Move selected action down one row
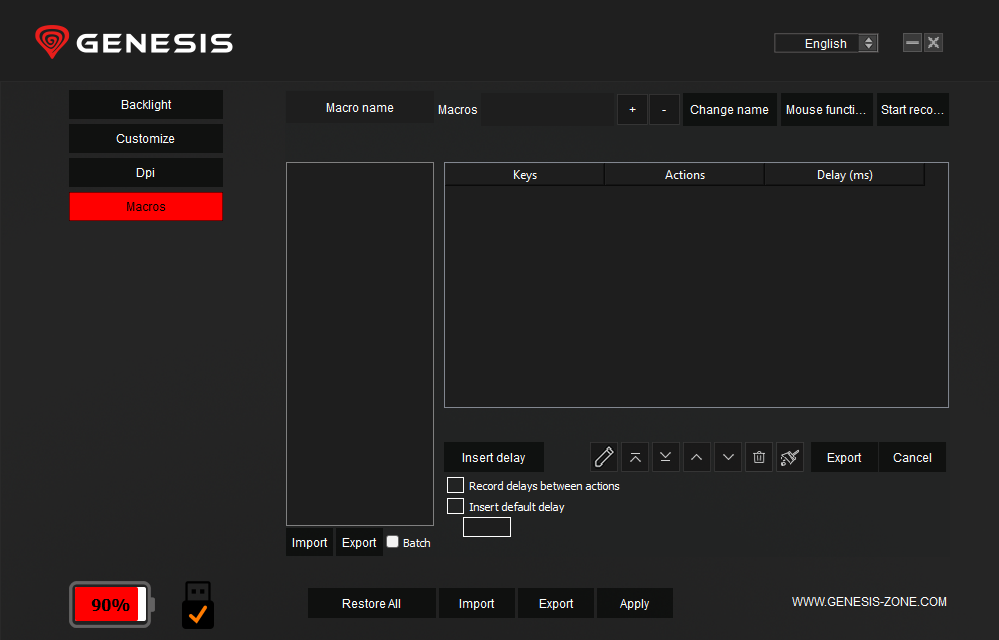Viewport: 999px width, 640px height. click(x=728, y=457)
